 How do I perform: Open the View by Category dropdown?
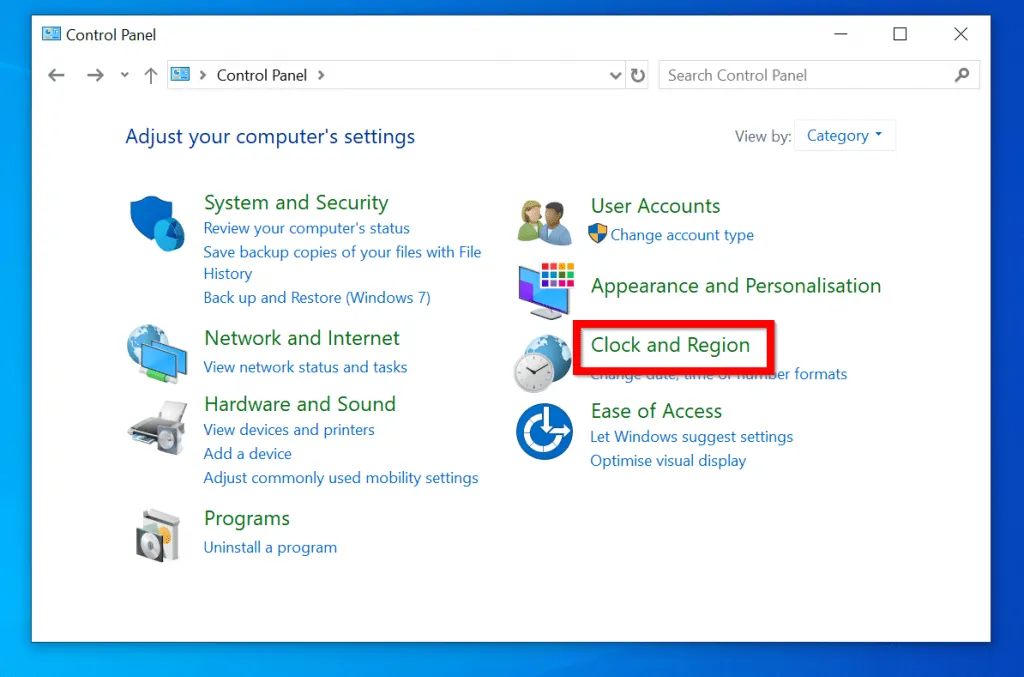[x=844, y=135]
